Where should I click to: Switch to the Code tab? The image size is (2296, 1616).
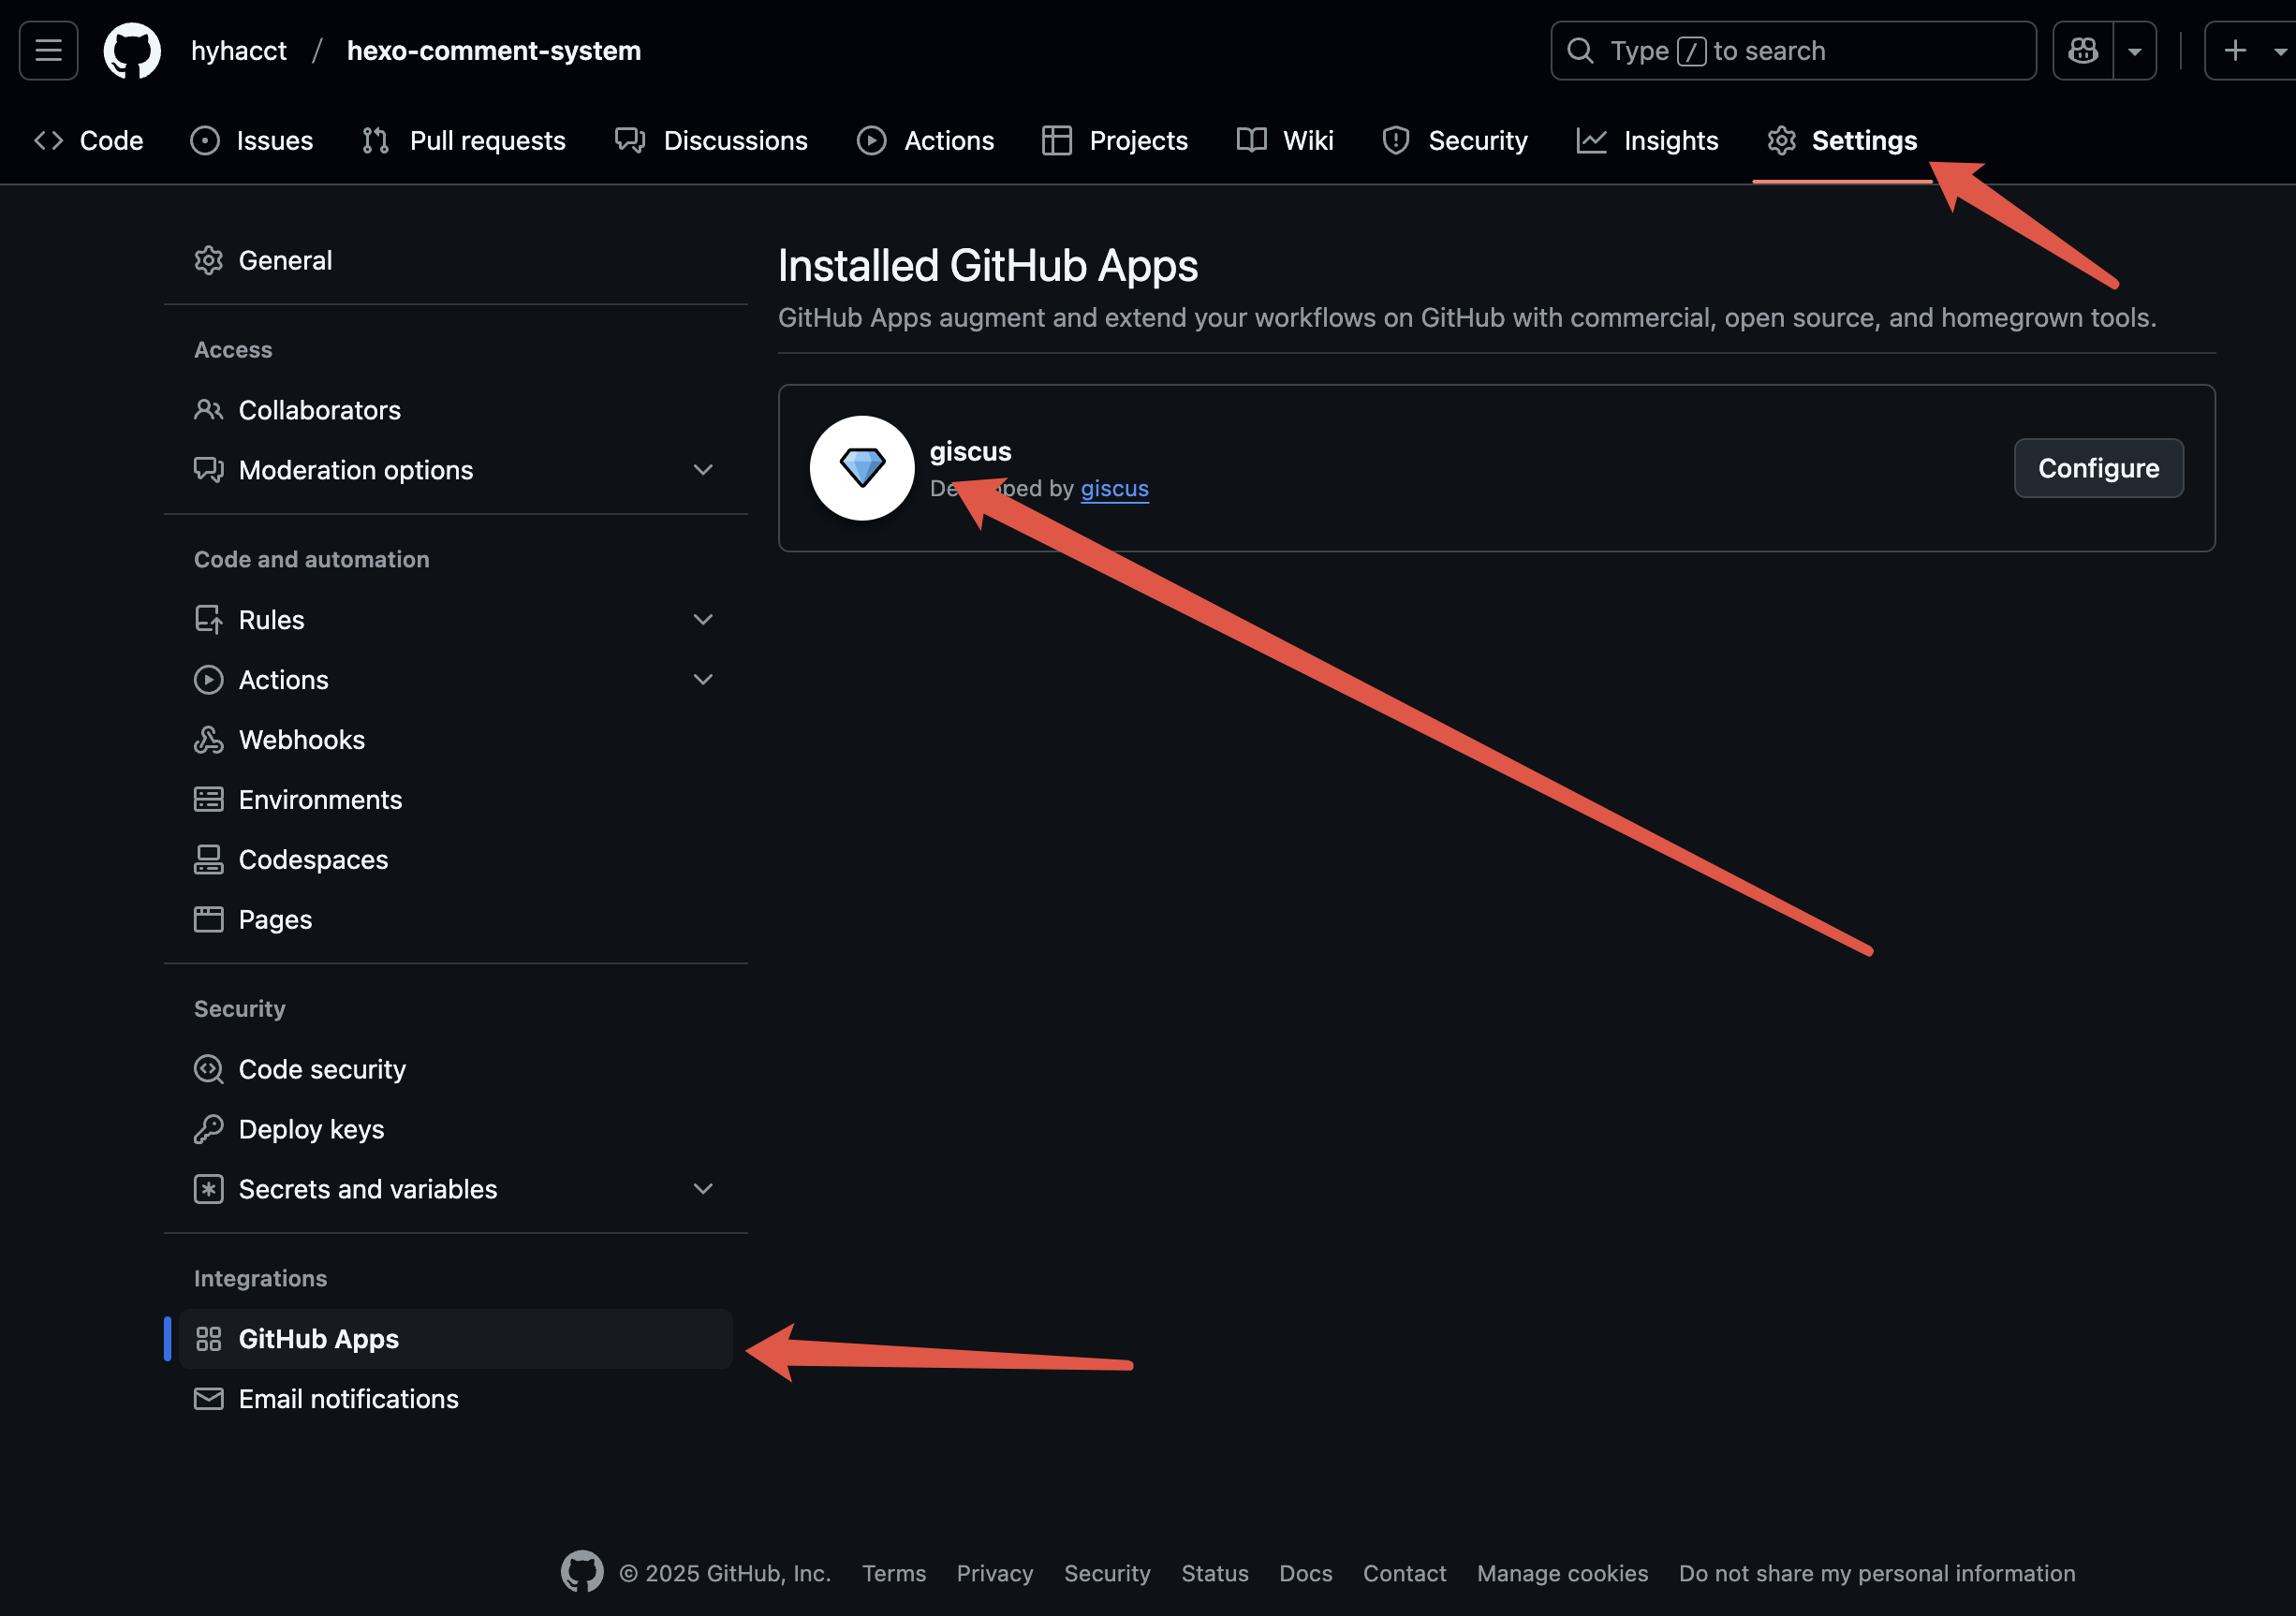(x=89, y=140)
